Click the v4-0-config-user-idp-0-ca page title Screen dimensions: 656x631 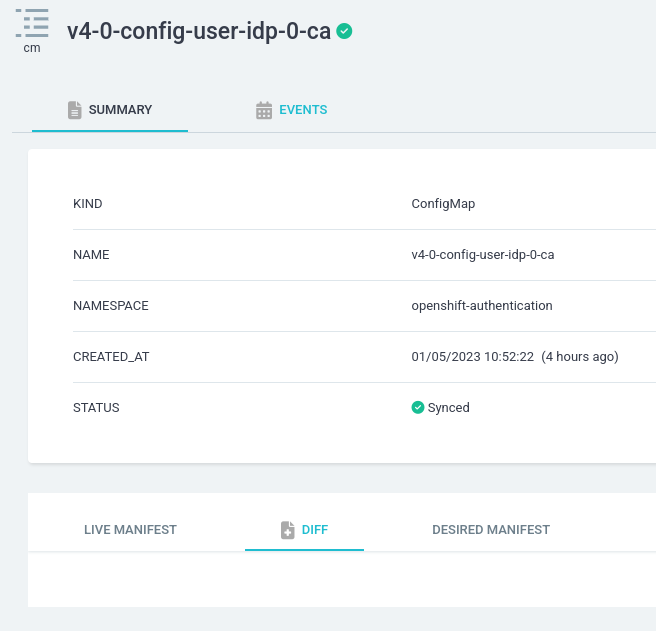(199, 31)
